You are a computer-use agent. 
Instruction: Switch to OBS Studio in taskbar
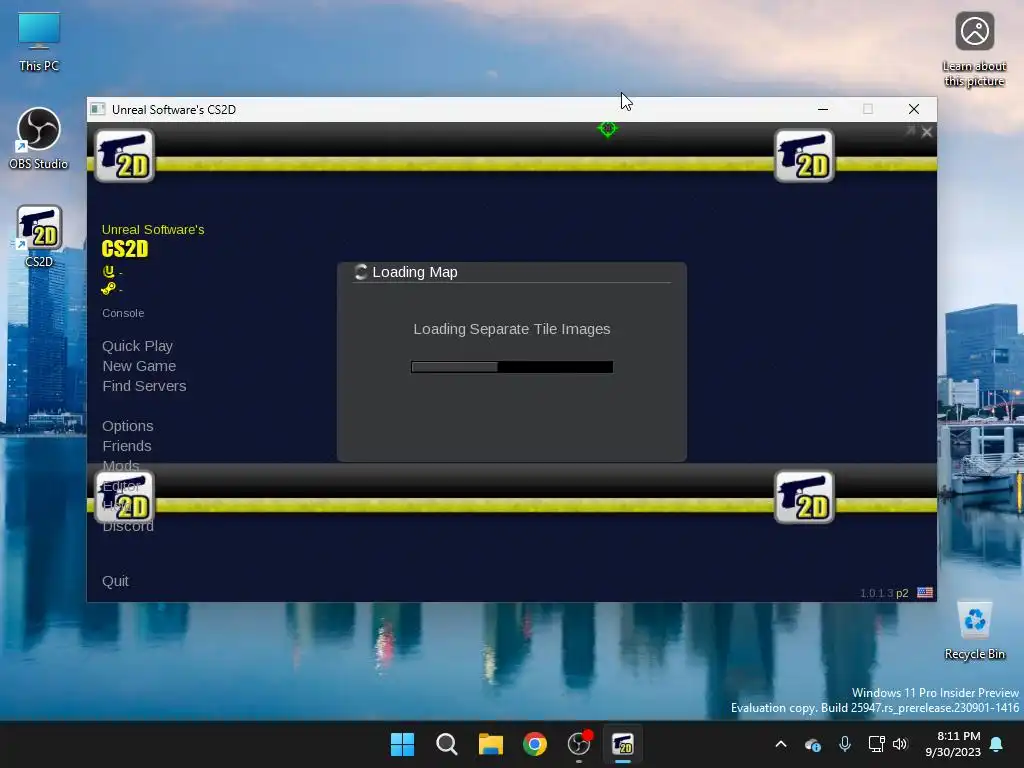point(579,744)
